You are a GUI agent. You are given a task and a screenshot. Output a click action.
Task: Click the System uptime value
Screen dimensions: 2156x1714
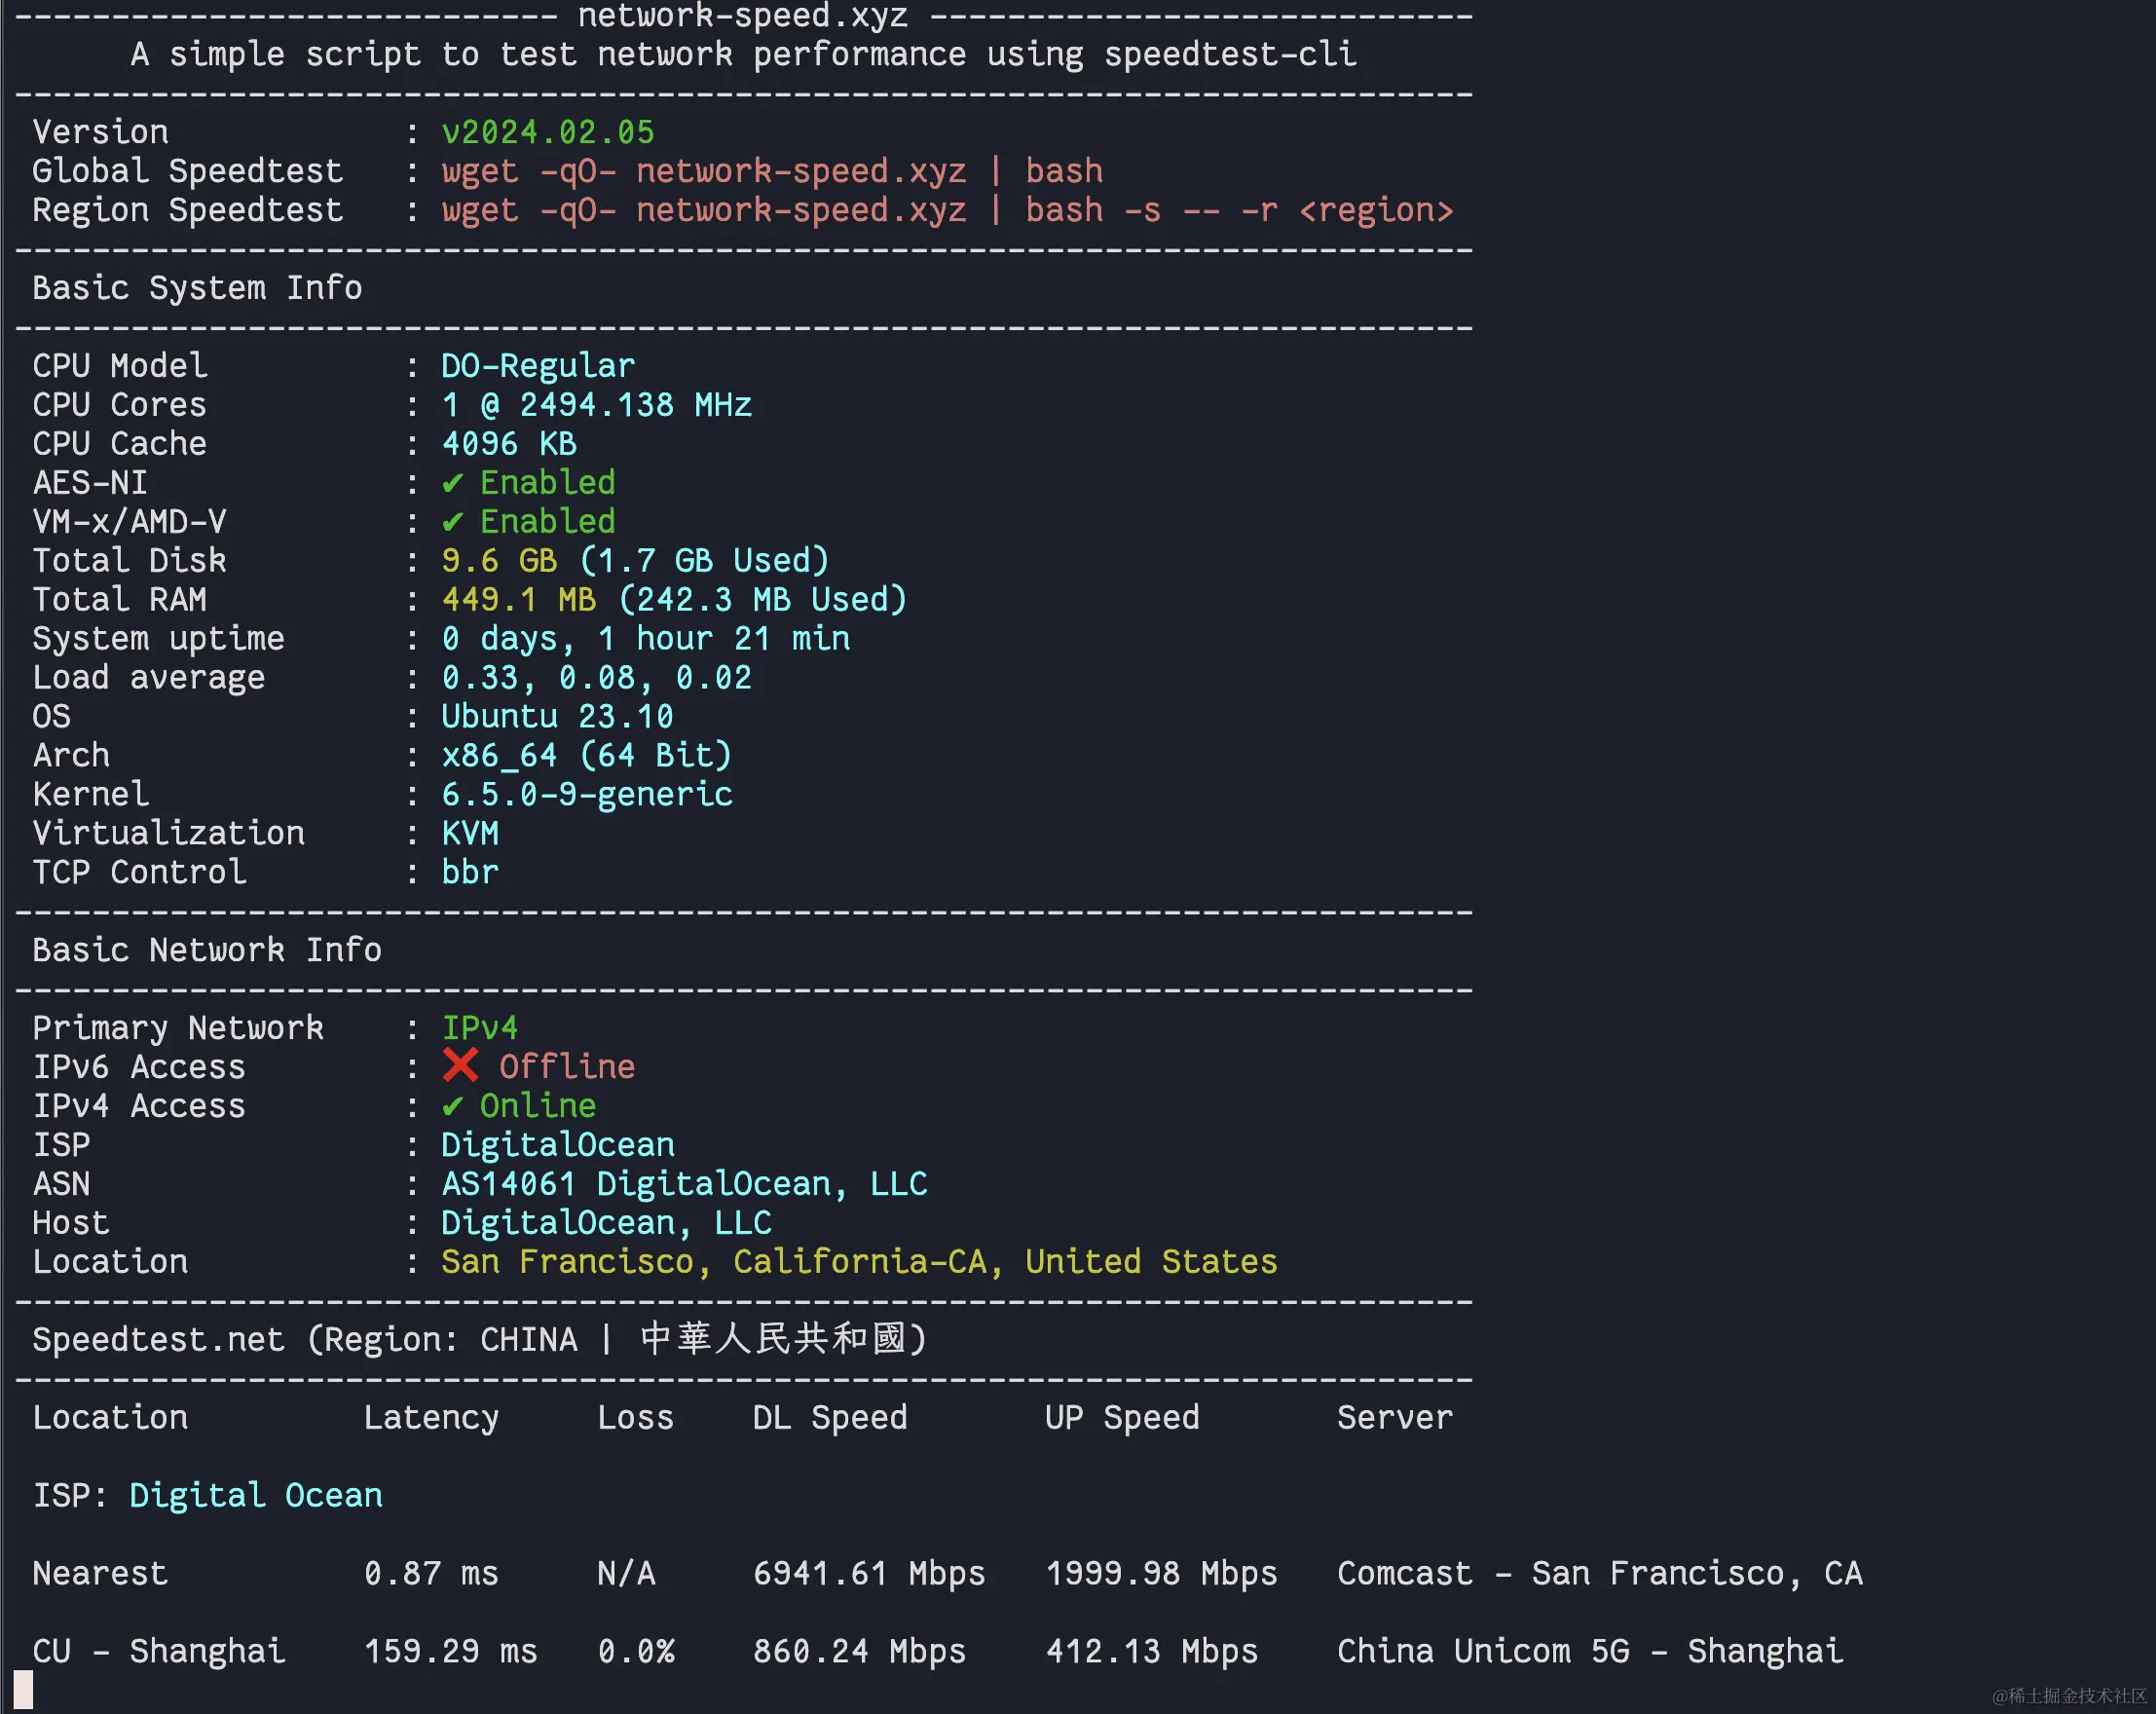point(645,639)
